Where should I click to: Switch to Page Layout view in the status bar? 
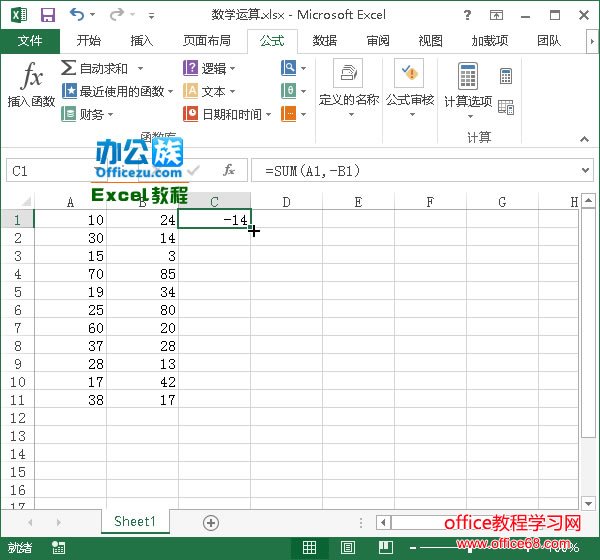tap(346, 547)
